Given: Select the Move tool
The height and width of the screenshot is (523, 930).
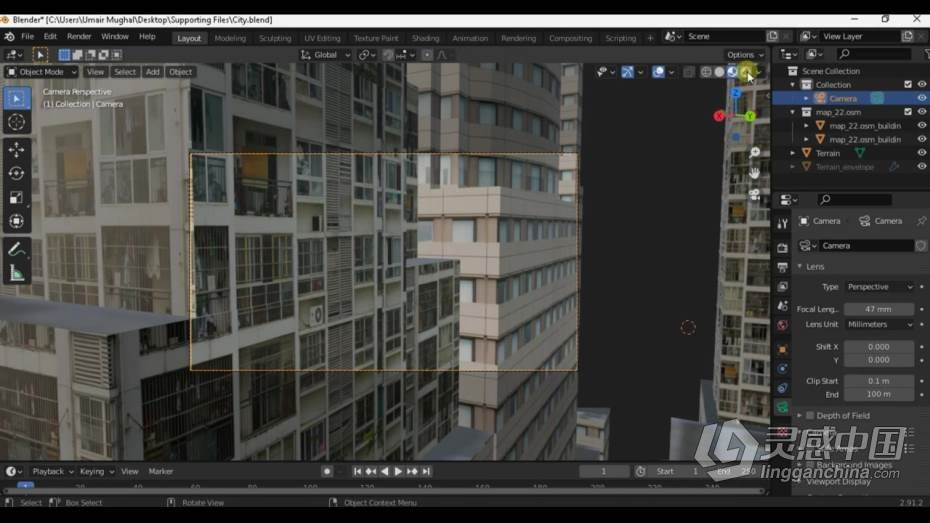Looking at the screenshot, I should tap(17, 149).
